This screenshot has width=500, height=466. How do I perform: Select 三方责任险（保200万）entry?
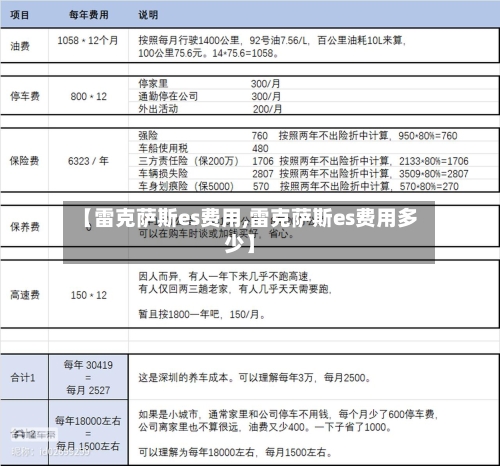click(189, 161)
